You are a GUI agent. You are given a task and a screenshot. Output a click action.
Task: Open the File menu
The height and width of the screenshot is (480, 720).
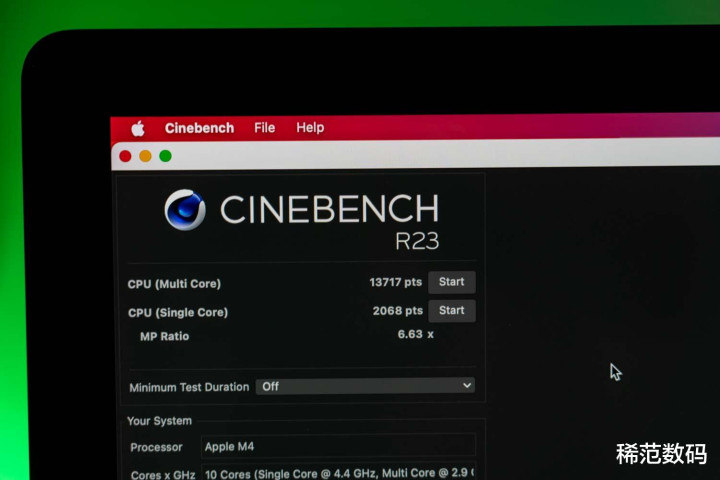click(x=264, y=128)
